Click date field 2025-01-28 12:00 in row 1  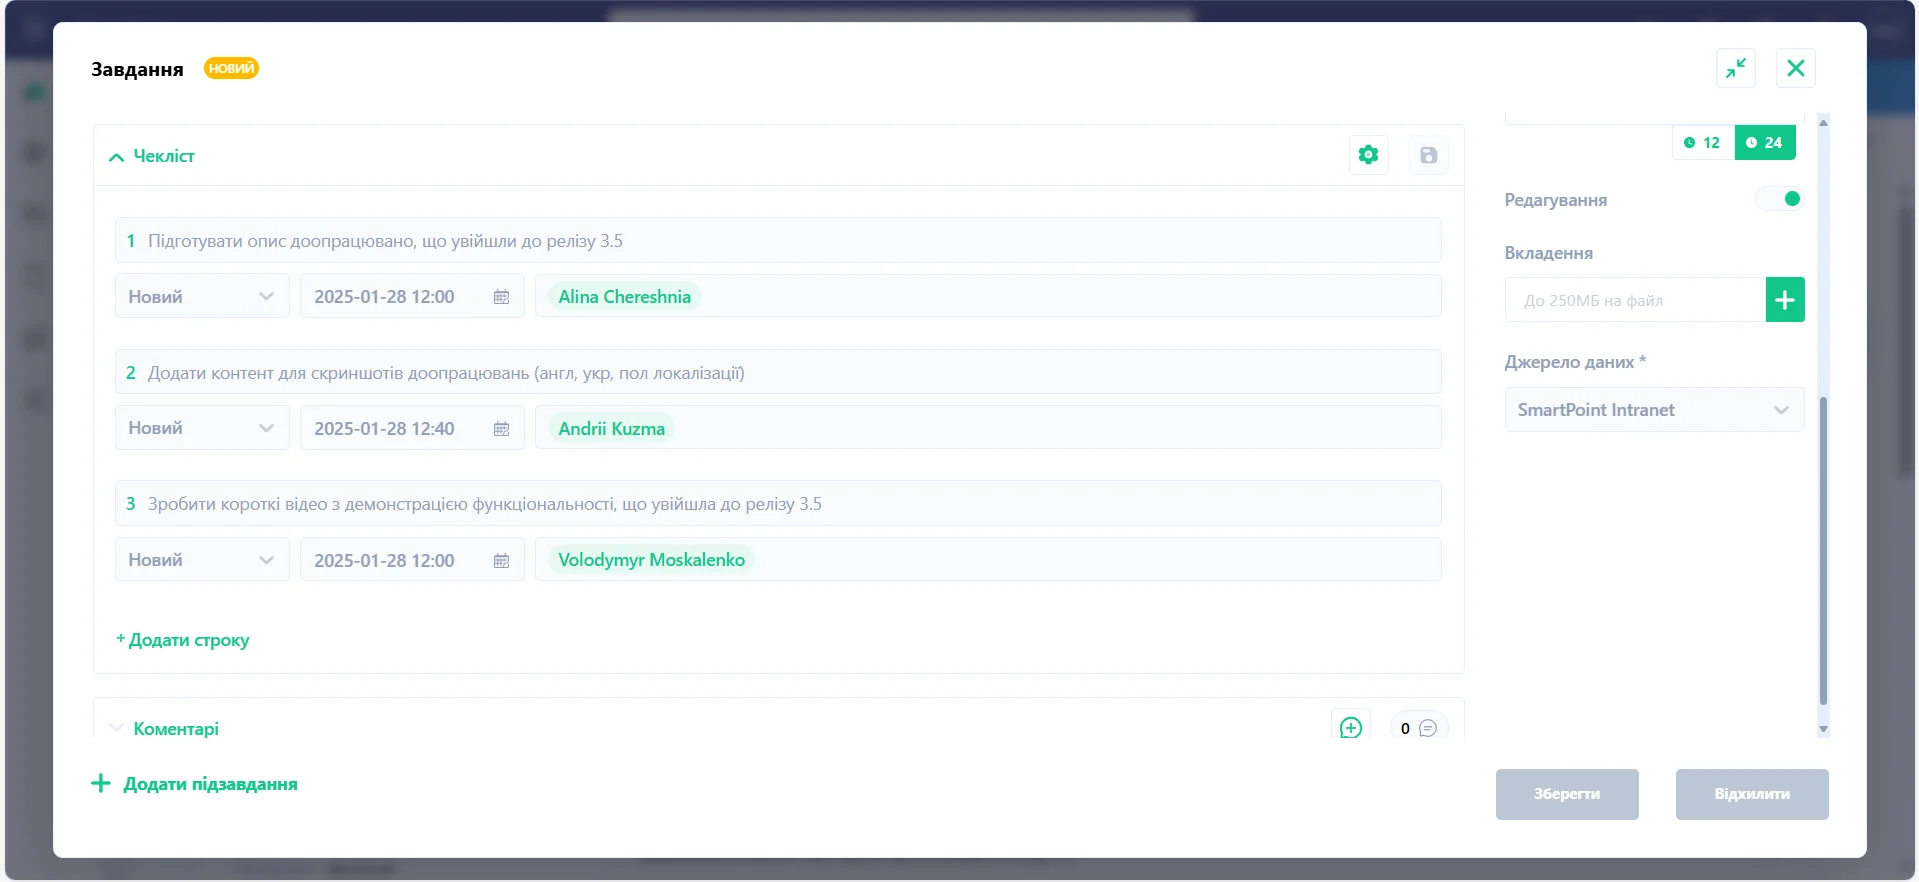pos(412,297)
